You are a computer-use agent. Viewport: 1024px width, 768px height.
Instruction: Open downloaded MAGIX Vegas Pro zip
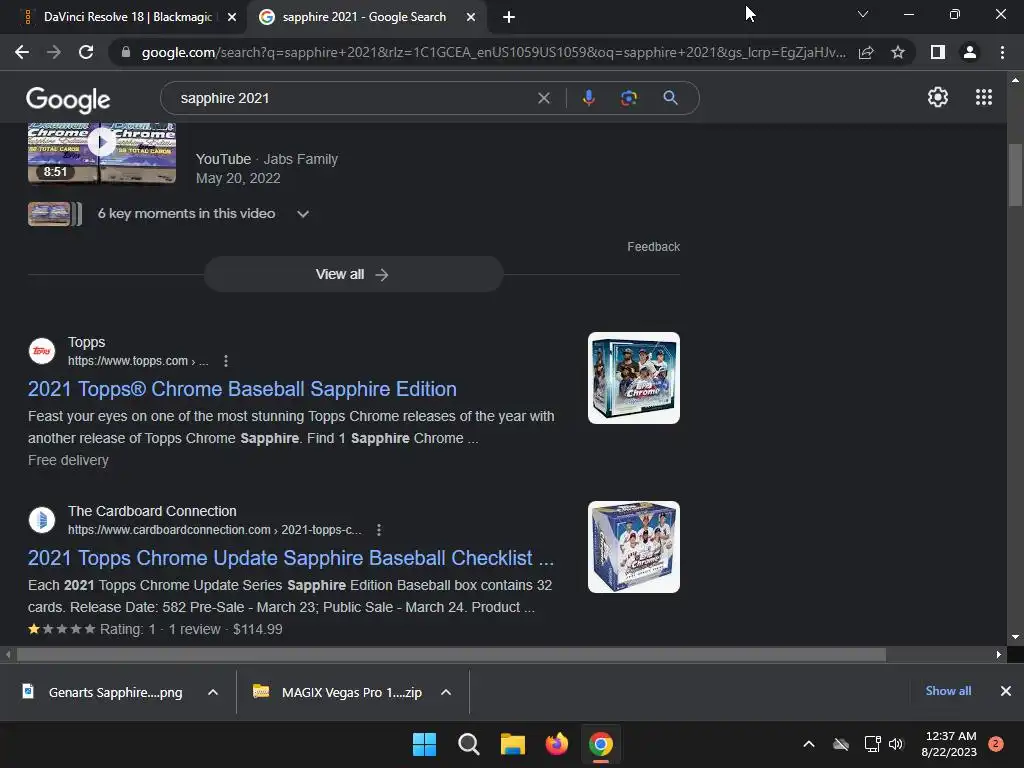point(338,692)
